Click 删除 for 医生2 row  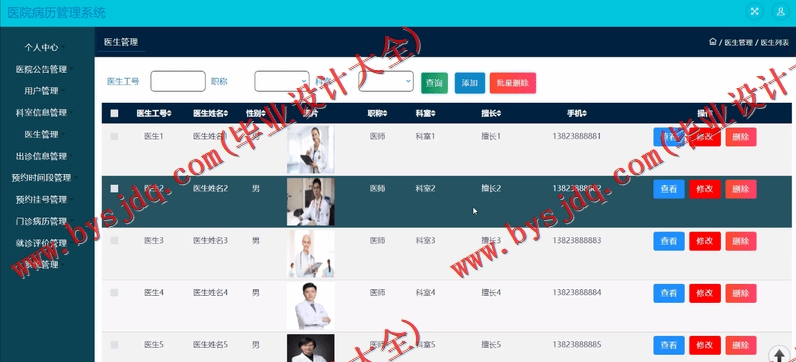pyautogui.click(x=741, y=189)
